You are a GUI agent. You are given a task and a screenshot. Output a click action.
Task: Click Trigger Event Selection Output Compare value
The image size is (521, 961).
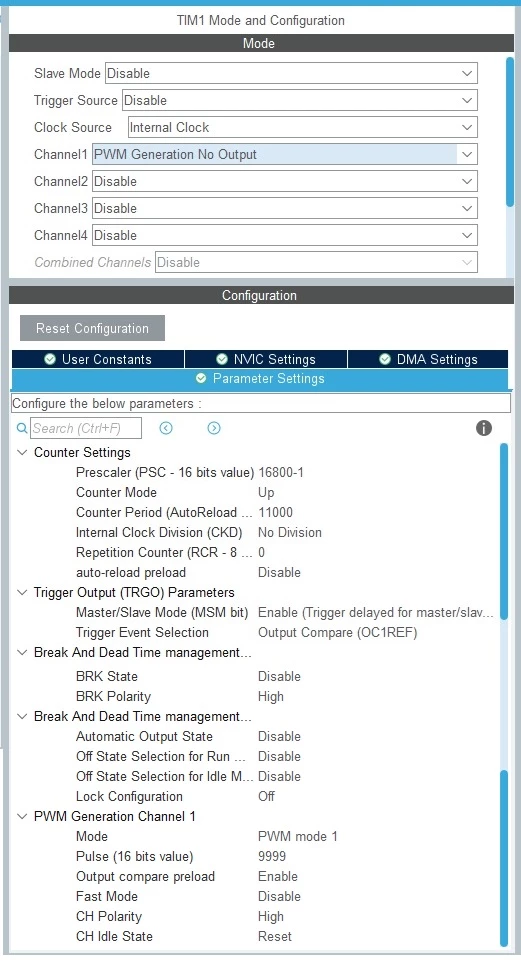(x=338, y=632)
